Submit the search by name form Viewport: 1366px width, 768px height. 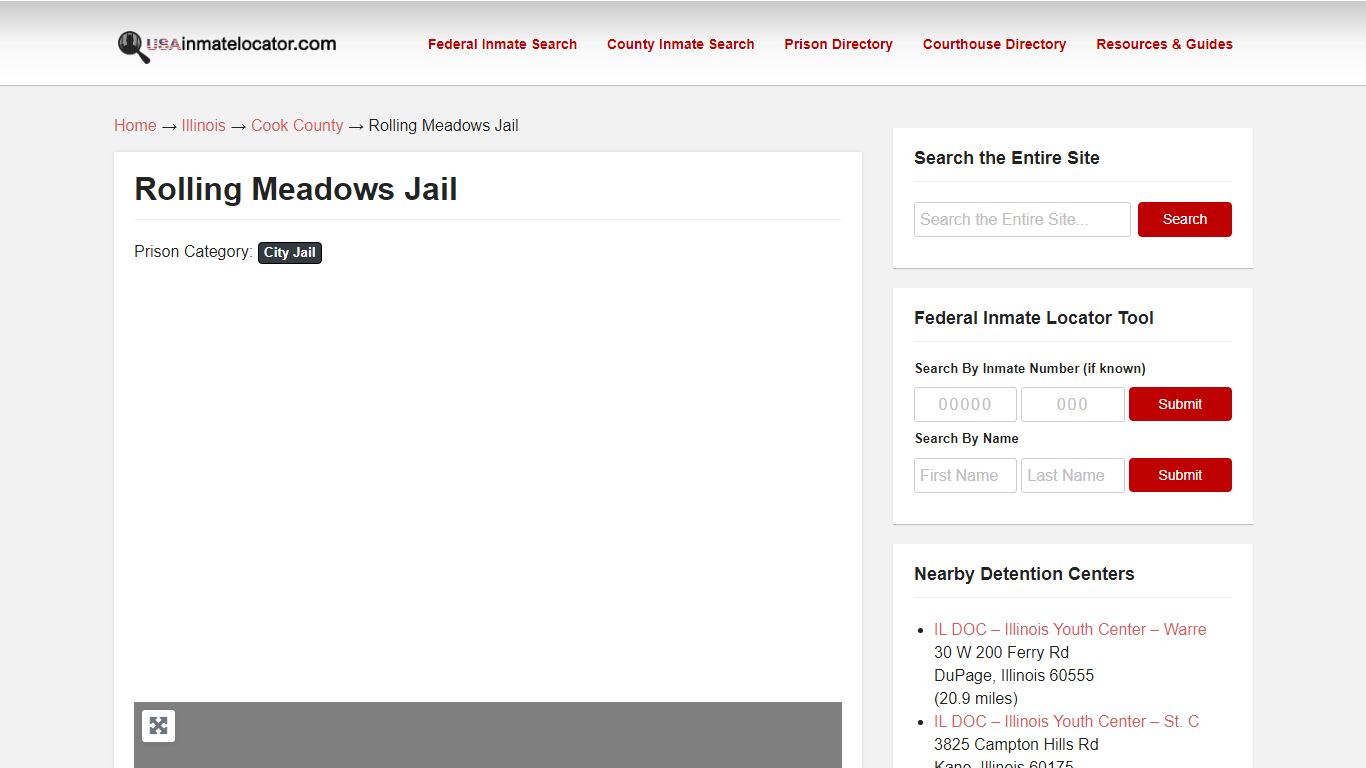click(1180, 475)
